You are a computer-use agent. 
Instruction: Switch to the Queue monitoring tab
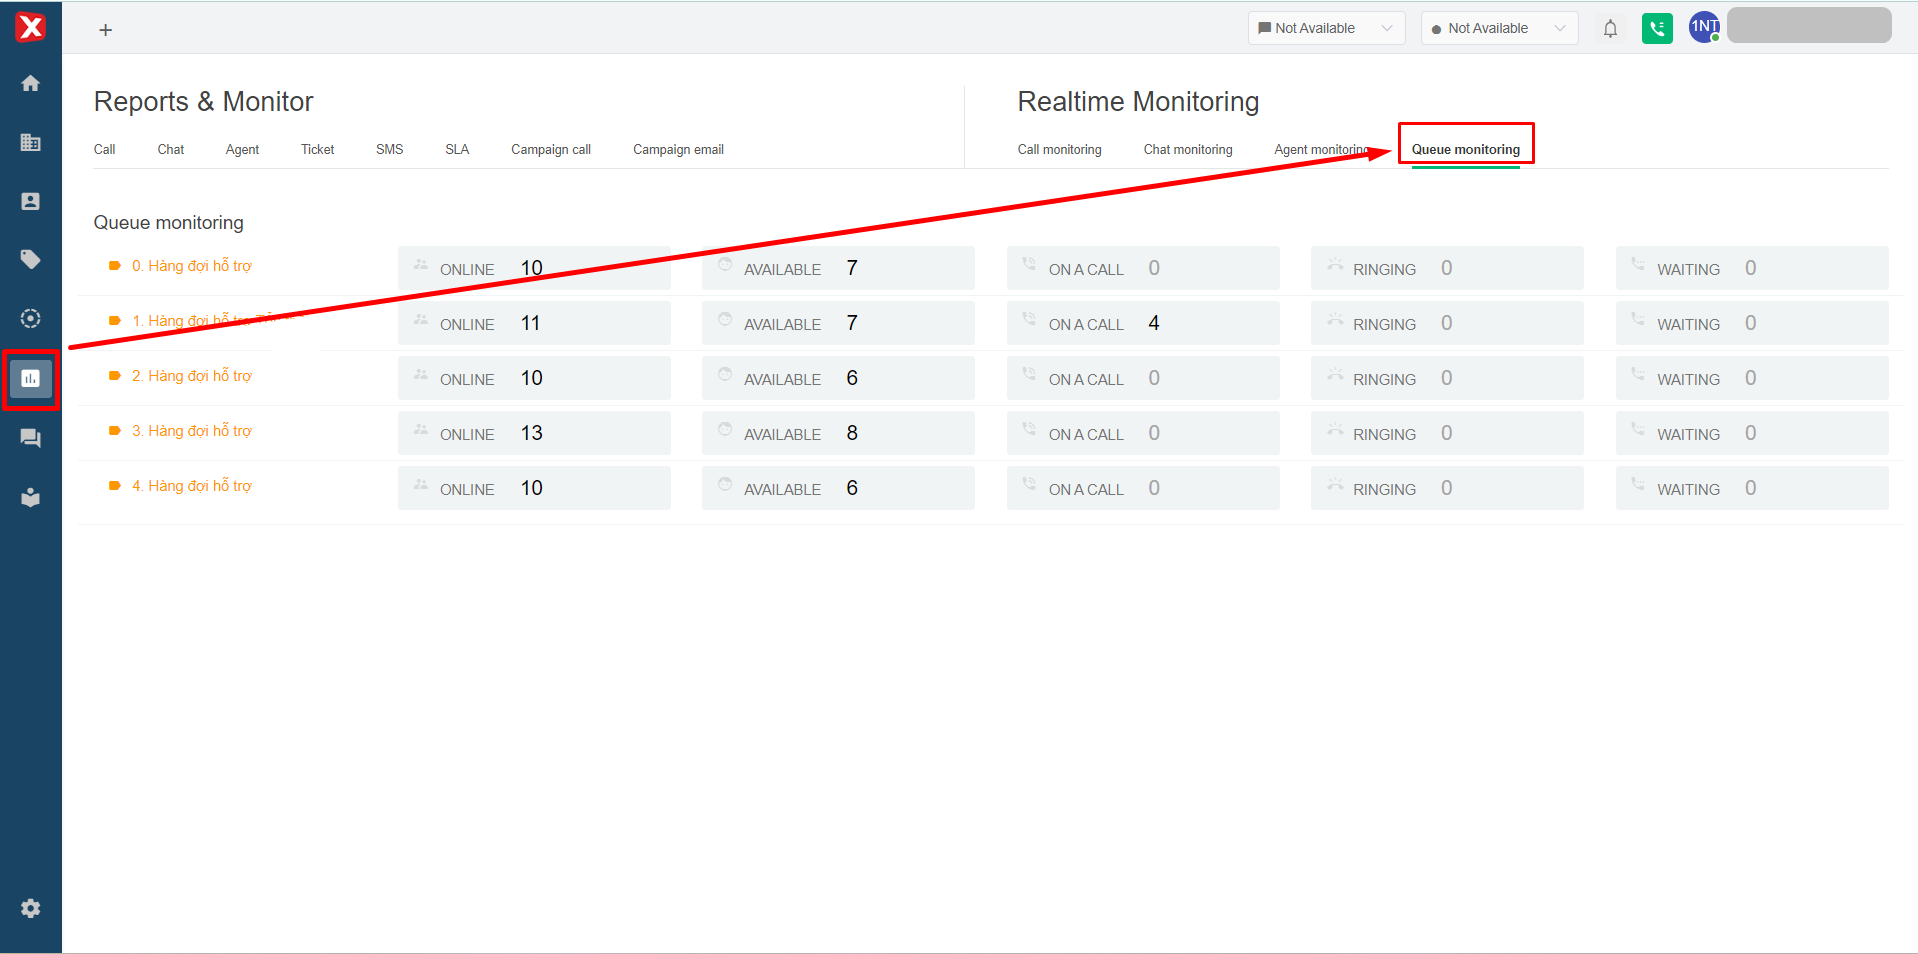point(1465,149)
